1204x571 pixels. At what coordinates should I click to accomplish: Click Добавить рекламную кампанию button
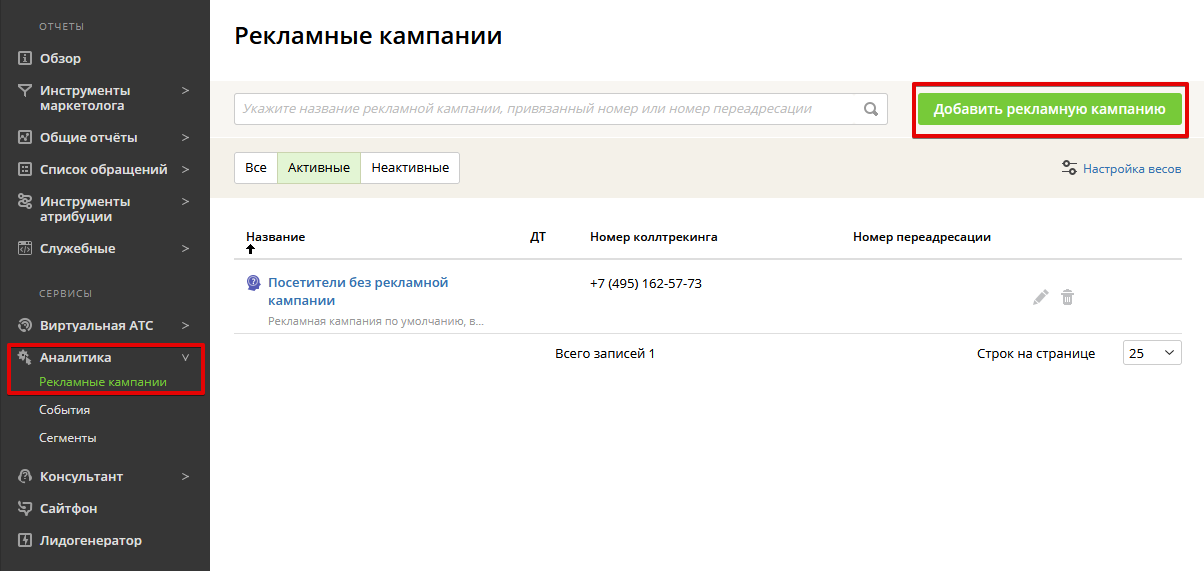click(1049, 109)
